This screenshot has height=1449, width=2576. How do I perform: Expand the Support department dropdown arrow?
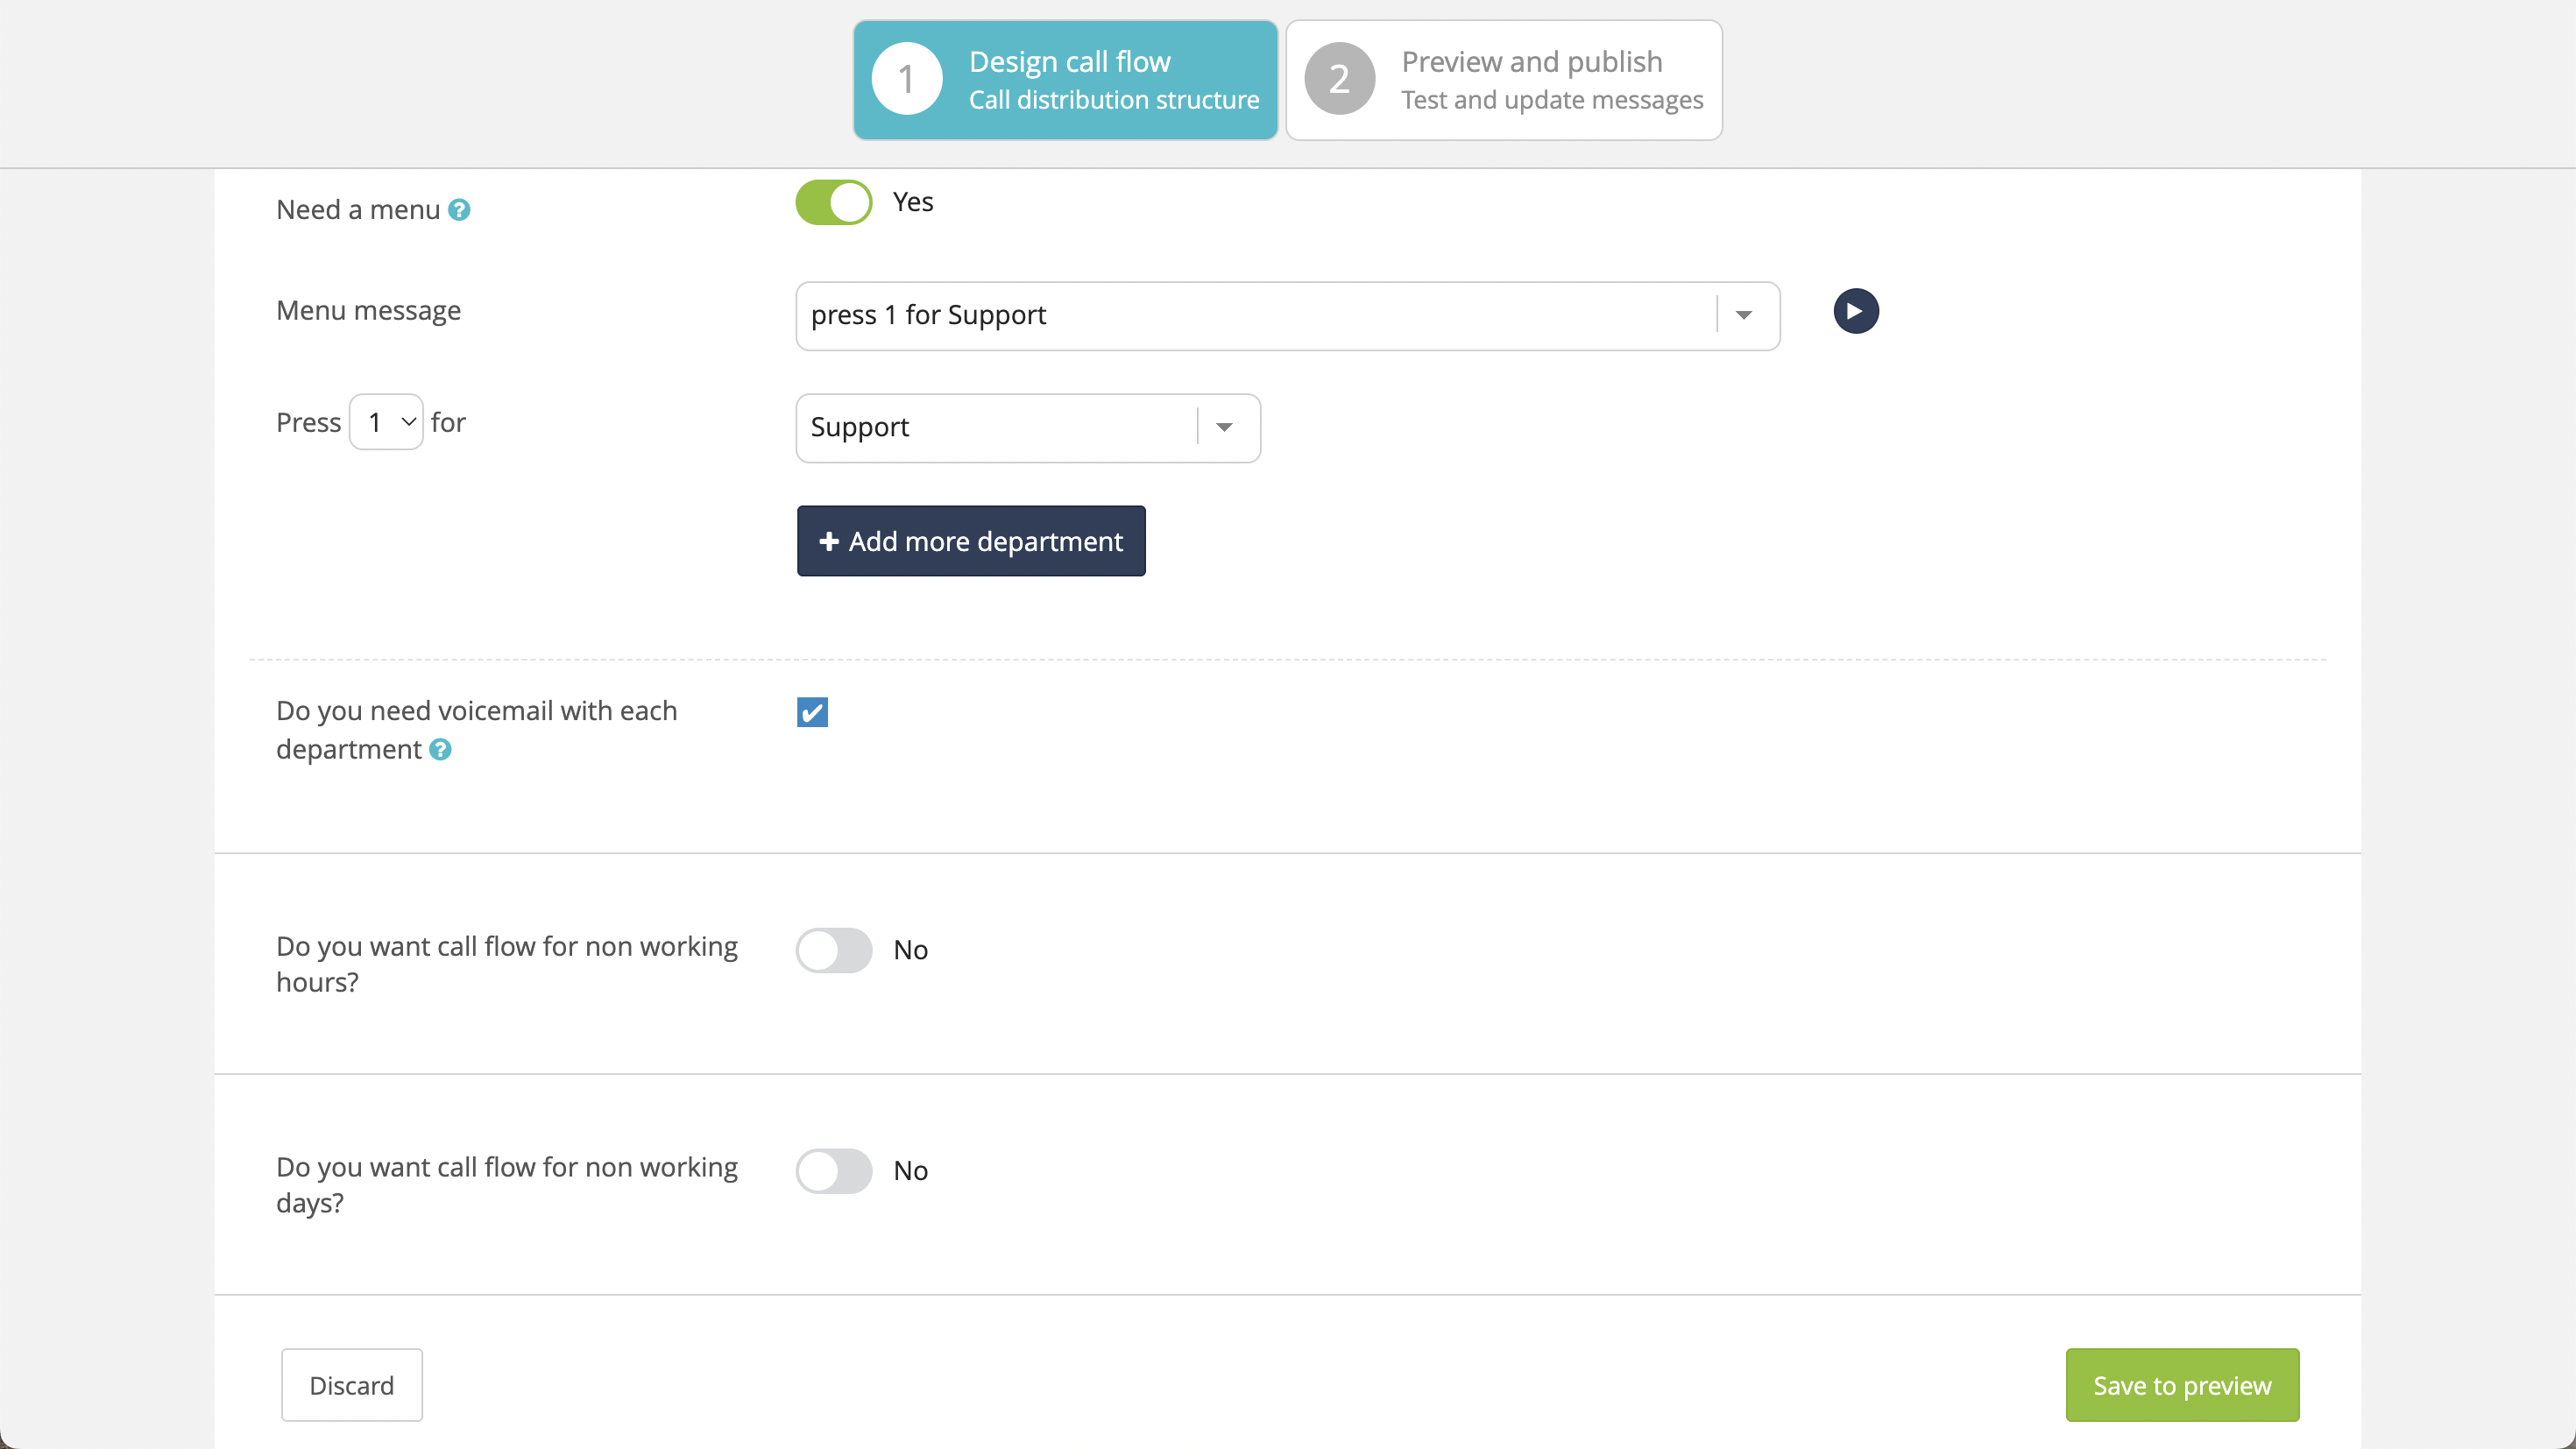click(x=1224, y=428)
